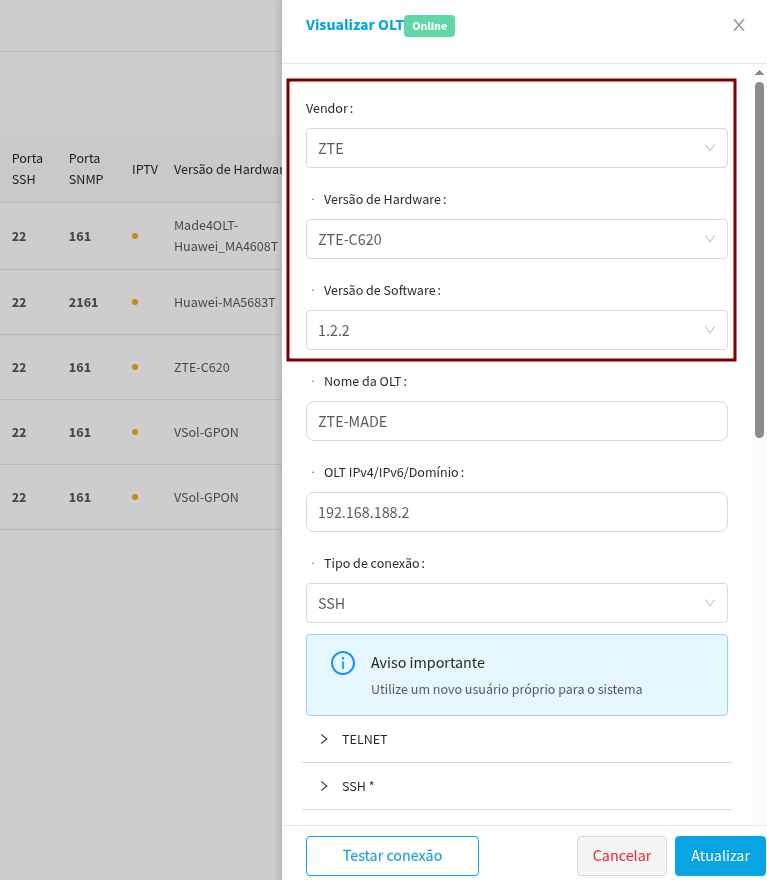Click IPTV status dot in Huawei-MA5683T row
This screenshot has height=880, width=767.
pos(135,302)
